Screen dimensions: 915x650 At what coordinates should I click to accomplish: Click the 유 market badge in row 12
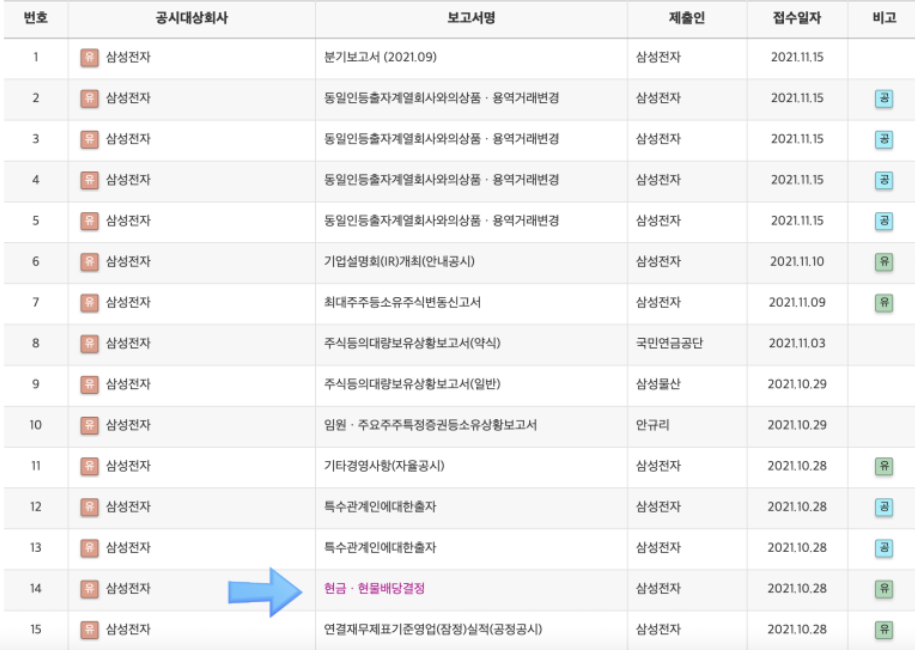(x=89, y=506)
